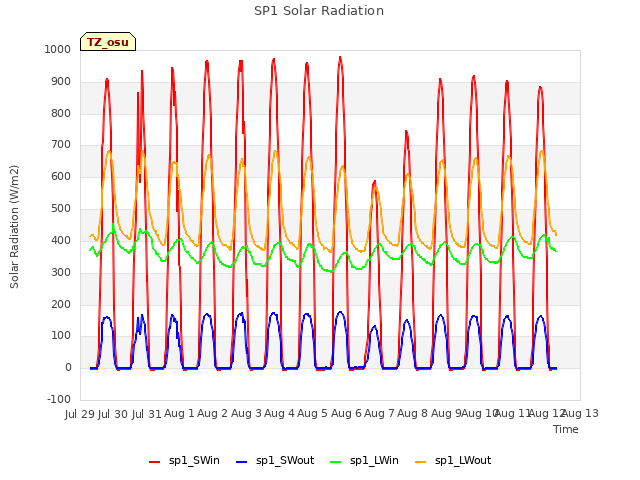The image size is (640, 480).
Task: Select the sp1_SWout legend label
Action: tap(285, 460)
